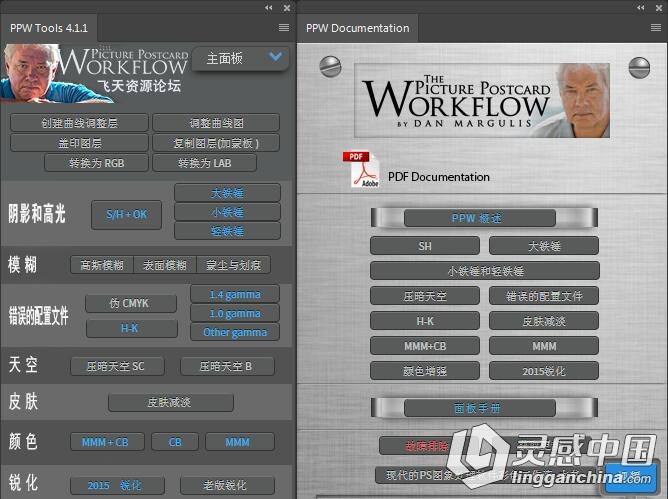Open the PDF Documentation link
The height and width of the screenshot is (499, 668).
[x=438, y=177]
